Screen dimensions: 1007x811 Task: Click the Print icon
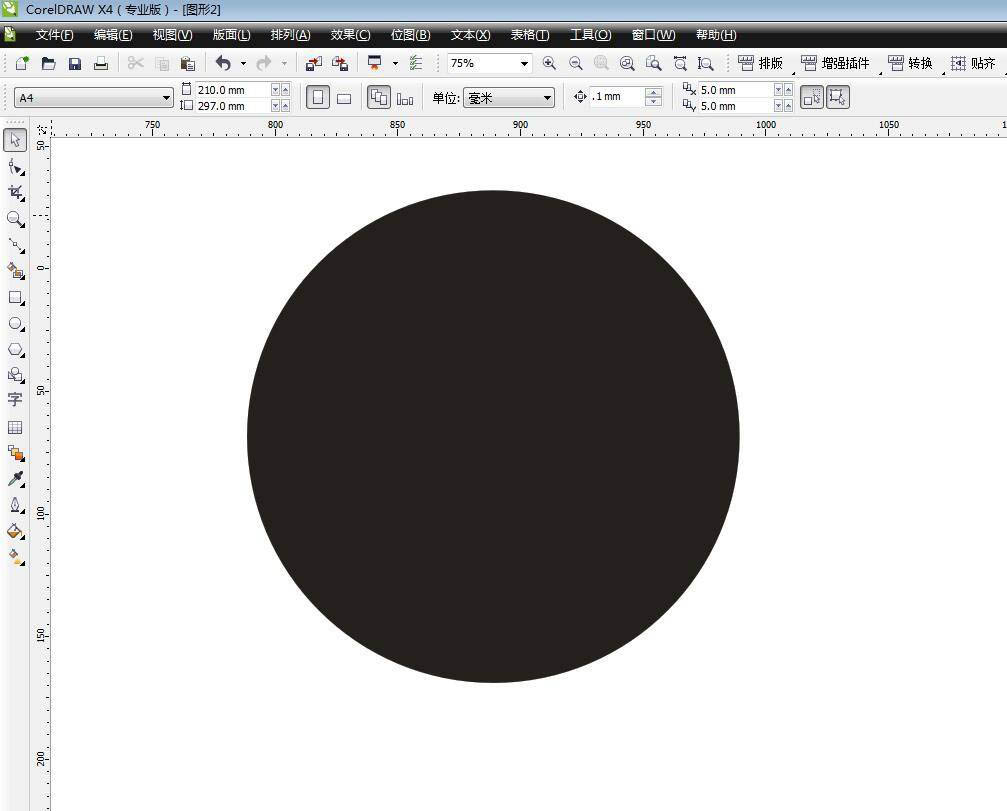101,63
